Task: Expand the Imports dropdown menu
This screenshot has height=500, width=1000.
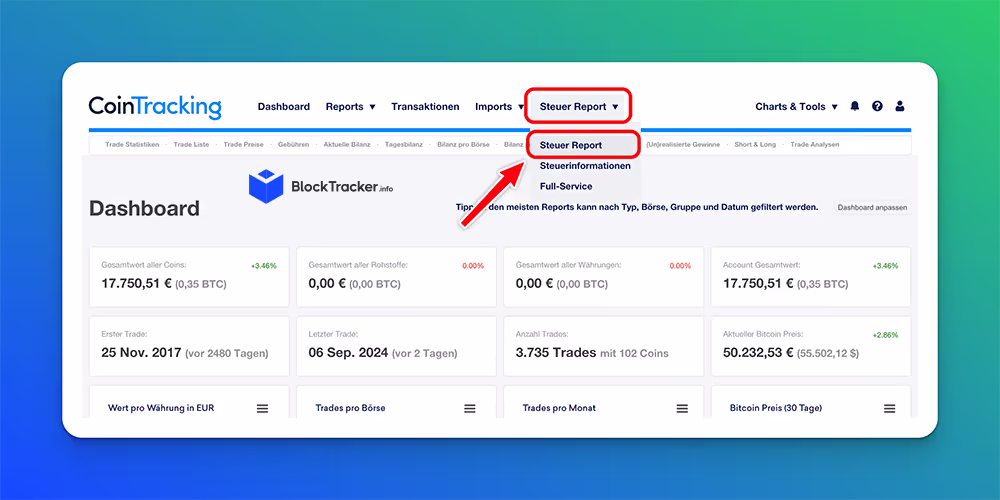Action: click(499, 107)
